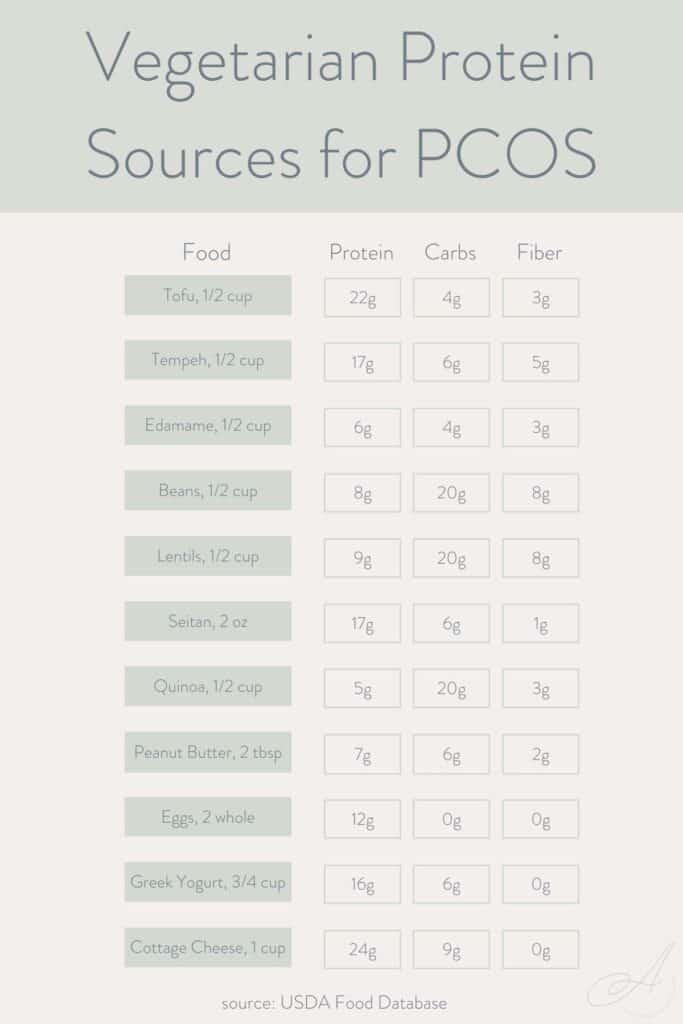Click the Greek Yogurt, 3/4 cup label
This screenshot has height=1024, width=683.
(208, 882)
